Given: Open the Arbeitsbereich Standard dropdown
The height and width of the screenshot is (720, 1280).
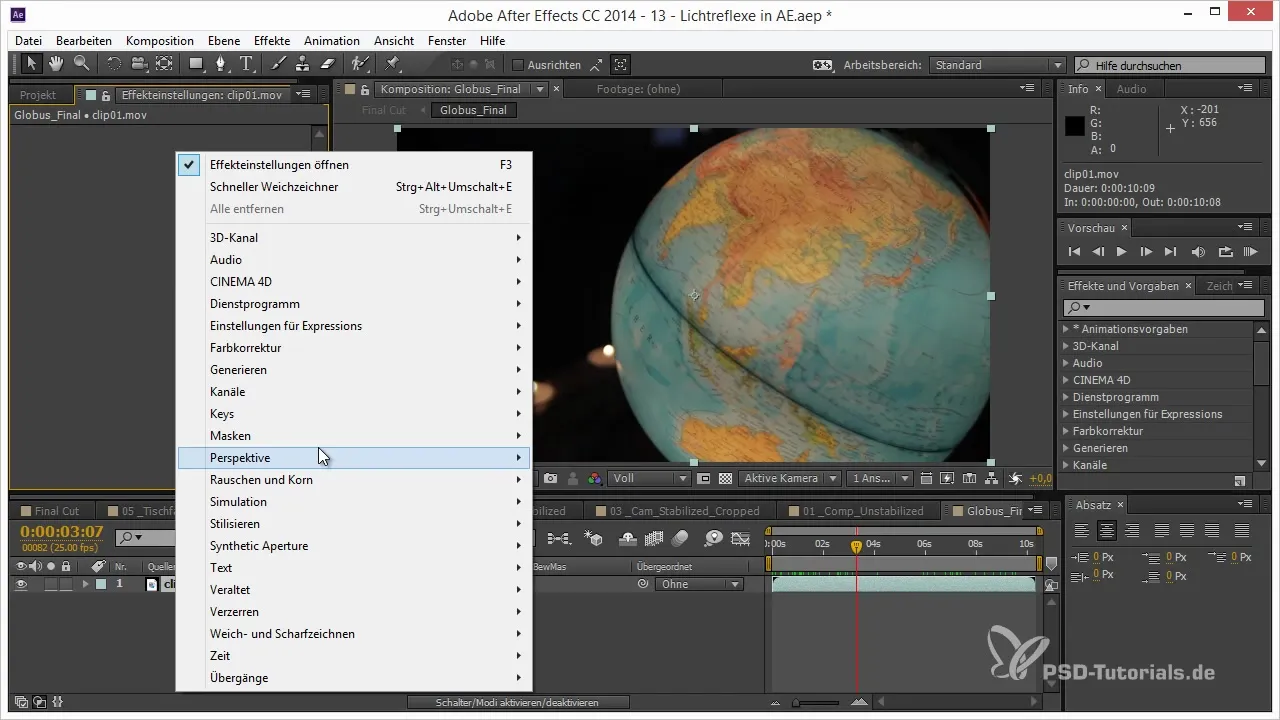Looking at the screenshot, I should (x=997, y=65).
